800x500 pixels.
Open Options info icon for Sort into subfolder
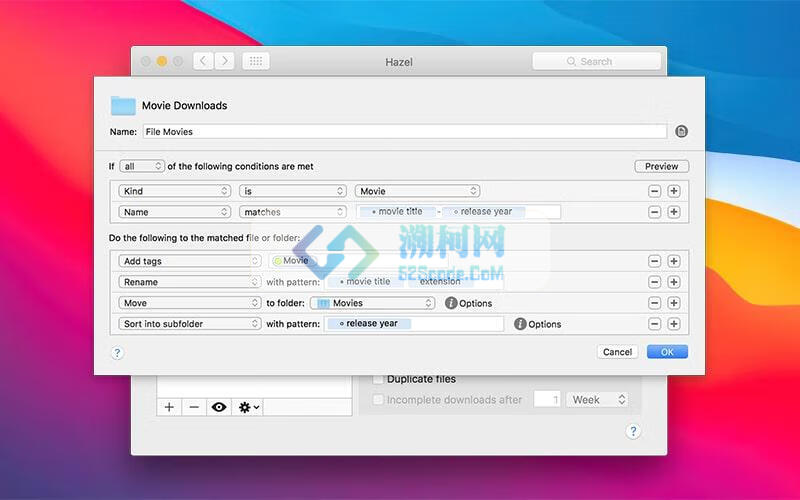pyautogui.click(x=520, y=323)
